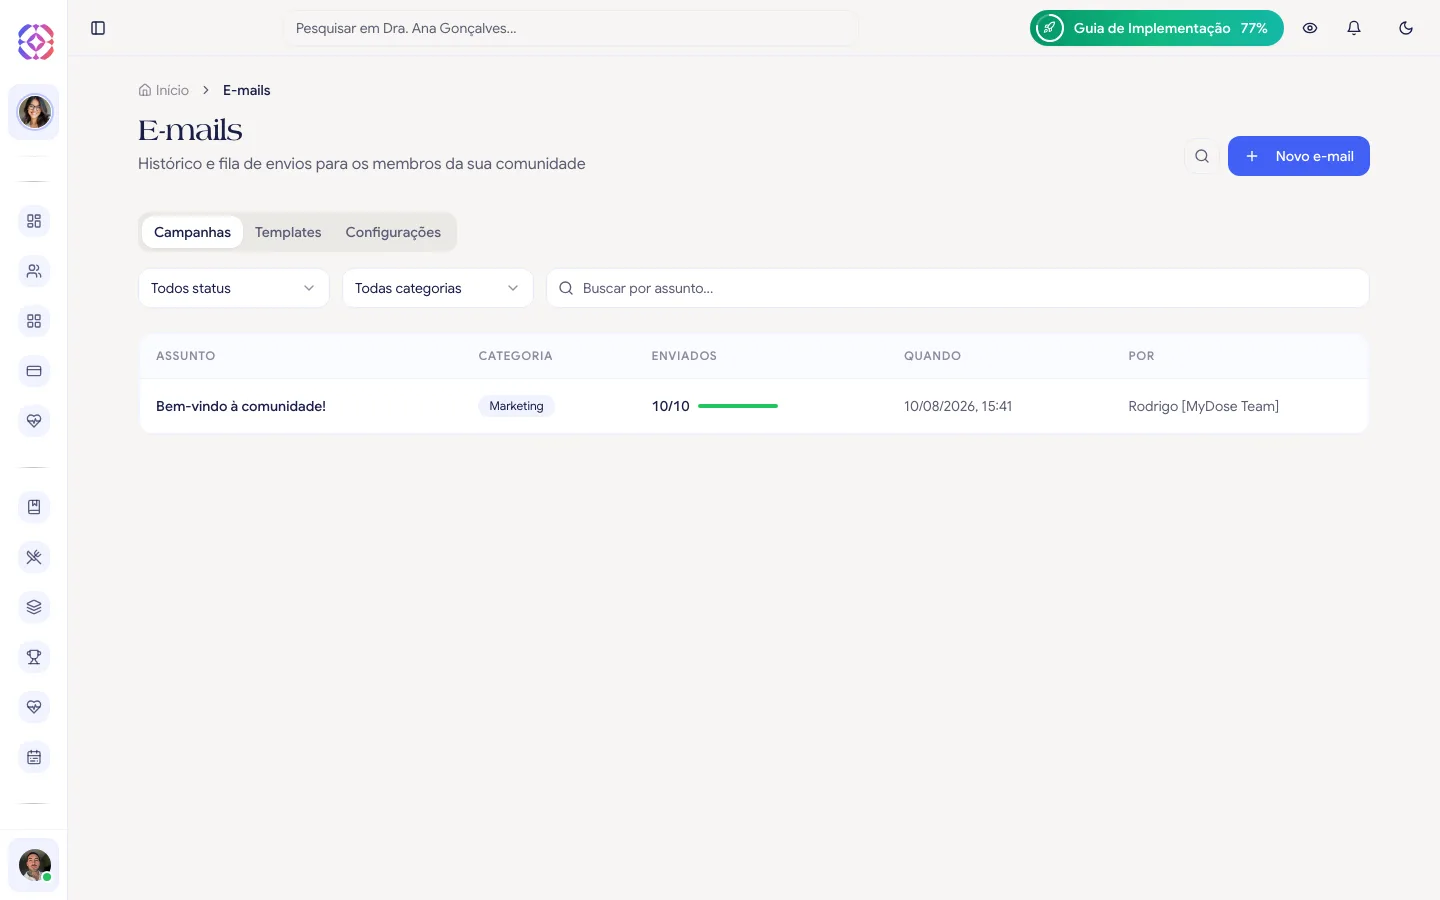
Task: Open the bookmark book sidebar icon
Action: (34, 507)
